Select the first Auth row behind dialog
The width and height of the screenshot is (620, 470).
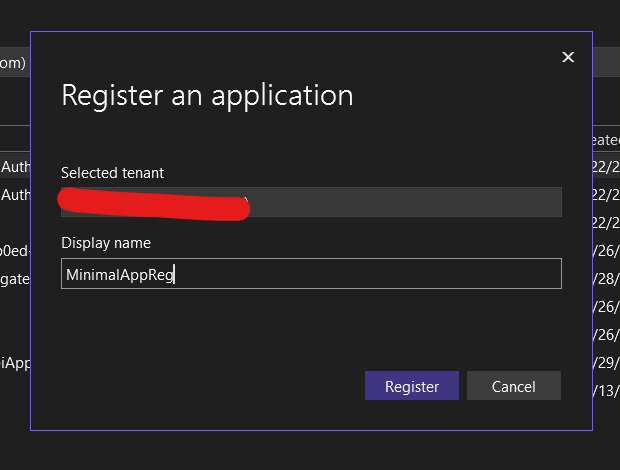click(15, 166)
